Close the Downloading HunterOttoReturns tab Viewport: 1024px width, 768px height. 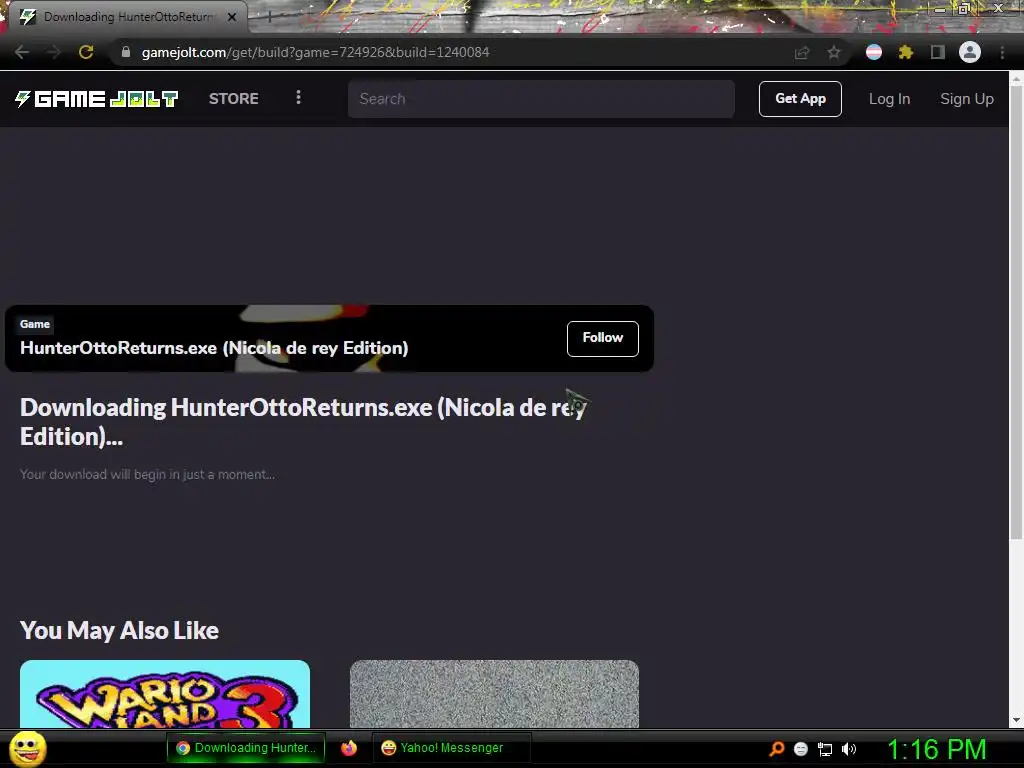tap(232, 17)
